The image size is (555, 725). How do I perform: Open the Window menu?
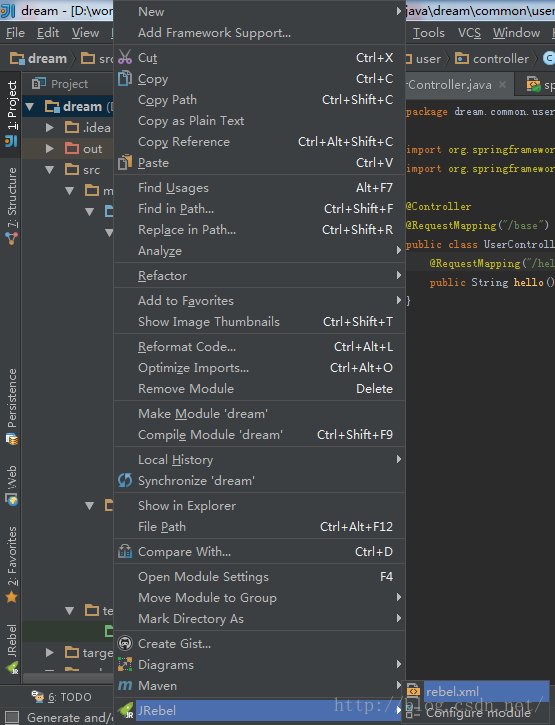point(516,33)
